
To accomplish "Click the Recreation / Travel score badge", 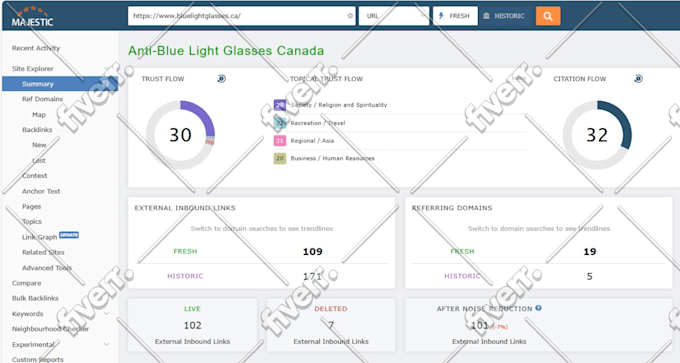I will pos(280,123).
